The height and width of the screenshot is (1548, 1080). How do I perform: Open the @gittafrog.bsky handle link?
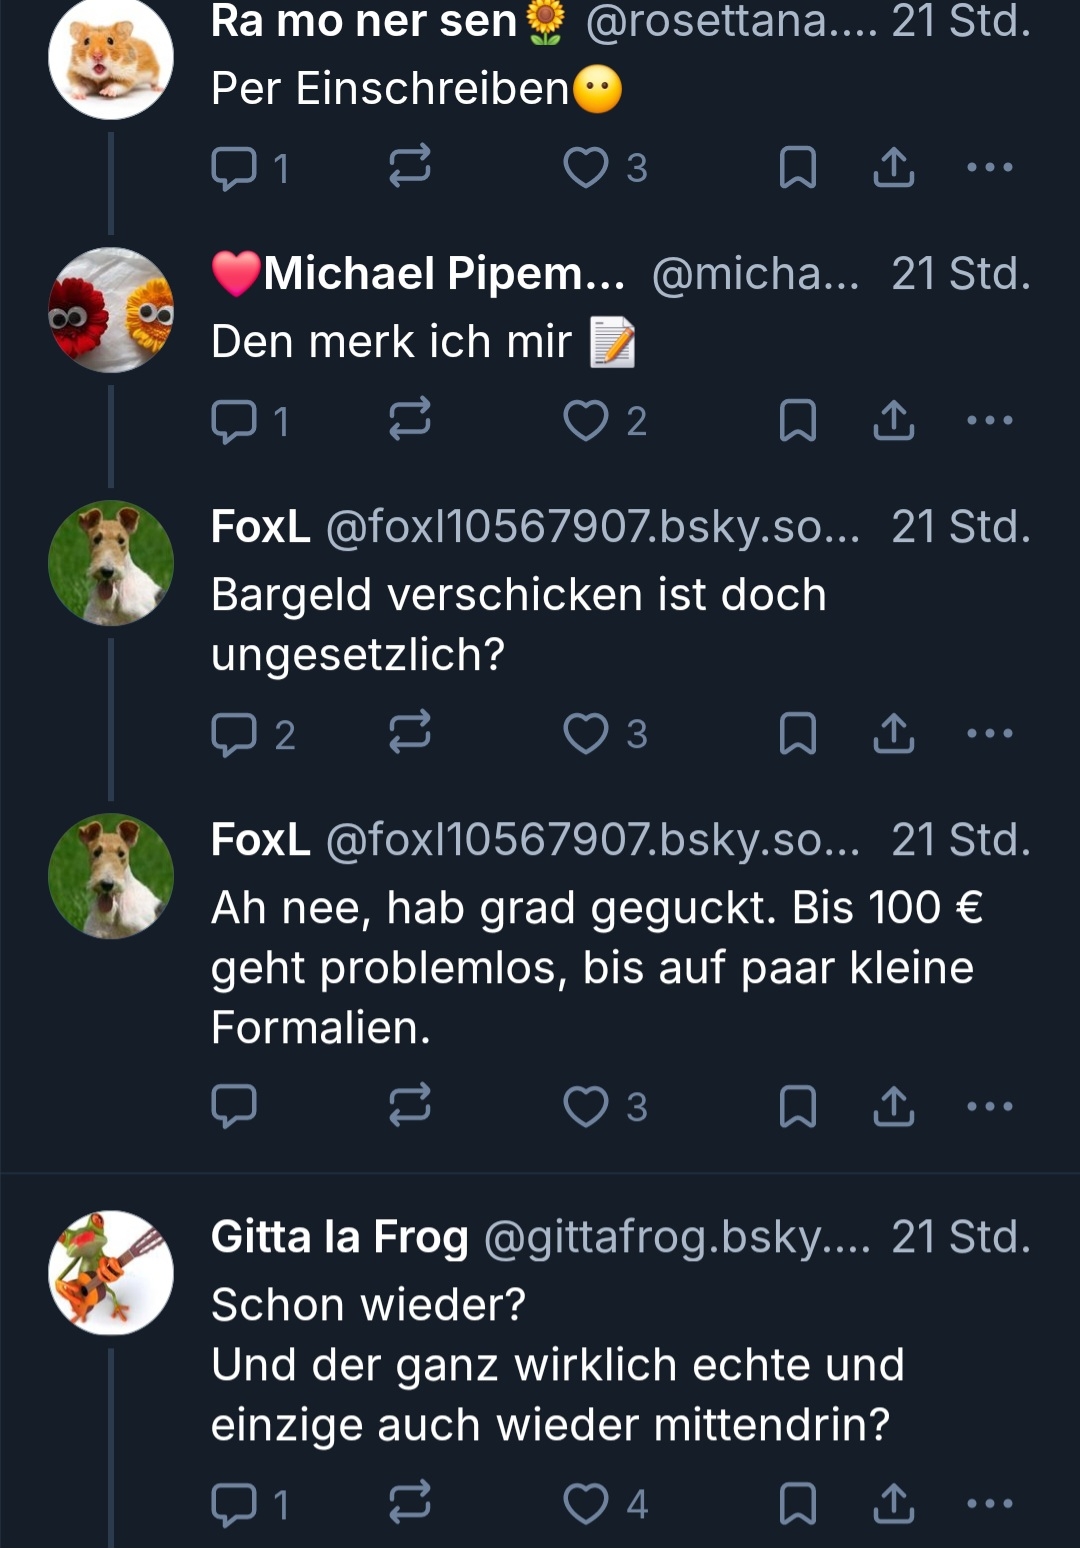676,1238
